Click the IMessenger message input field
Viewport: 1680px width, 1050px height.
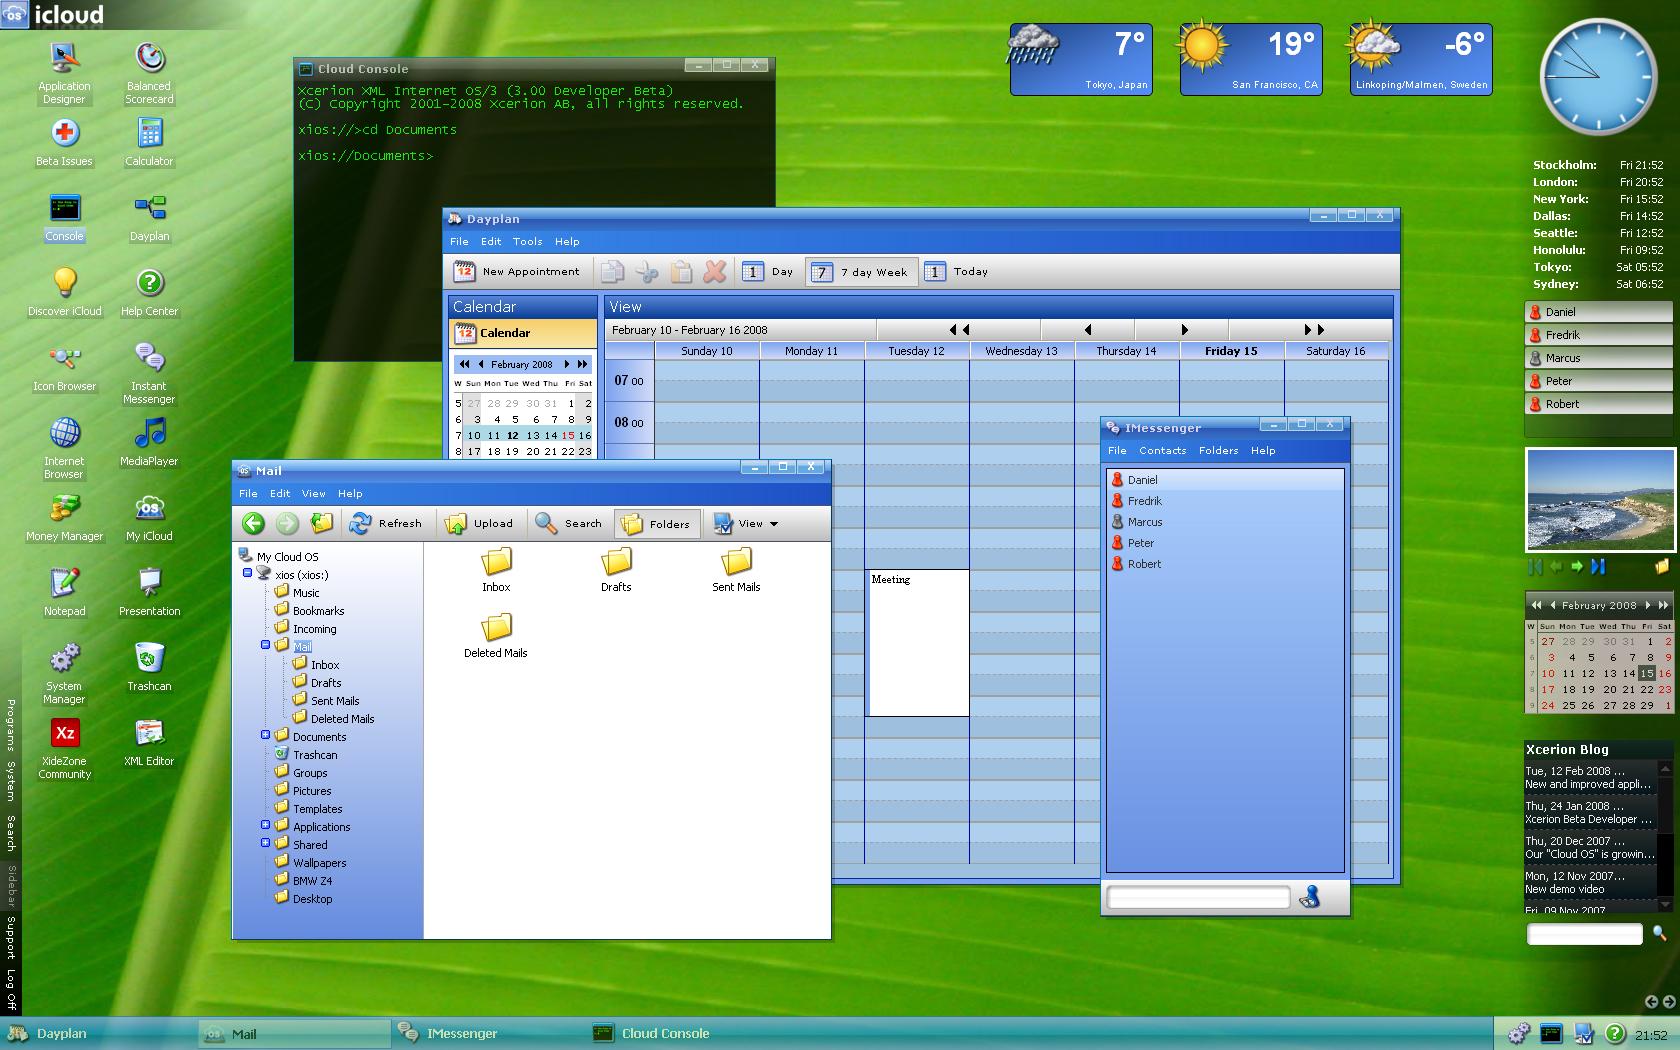pos(1197,897)
